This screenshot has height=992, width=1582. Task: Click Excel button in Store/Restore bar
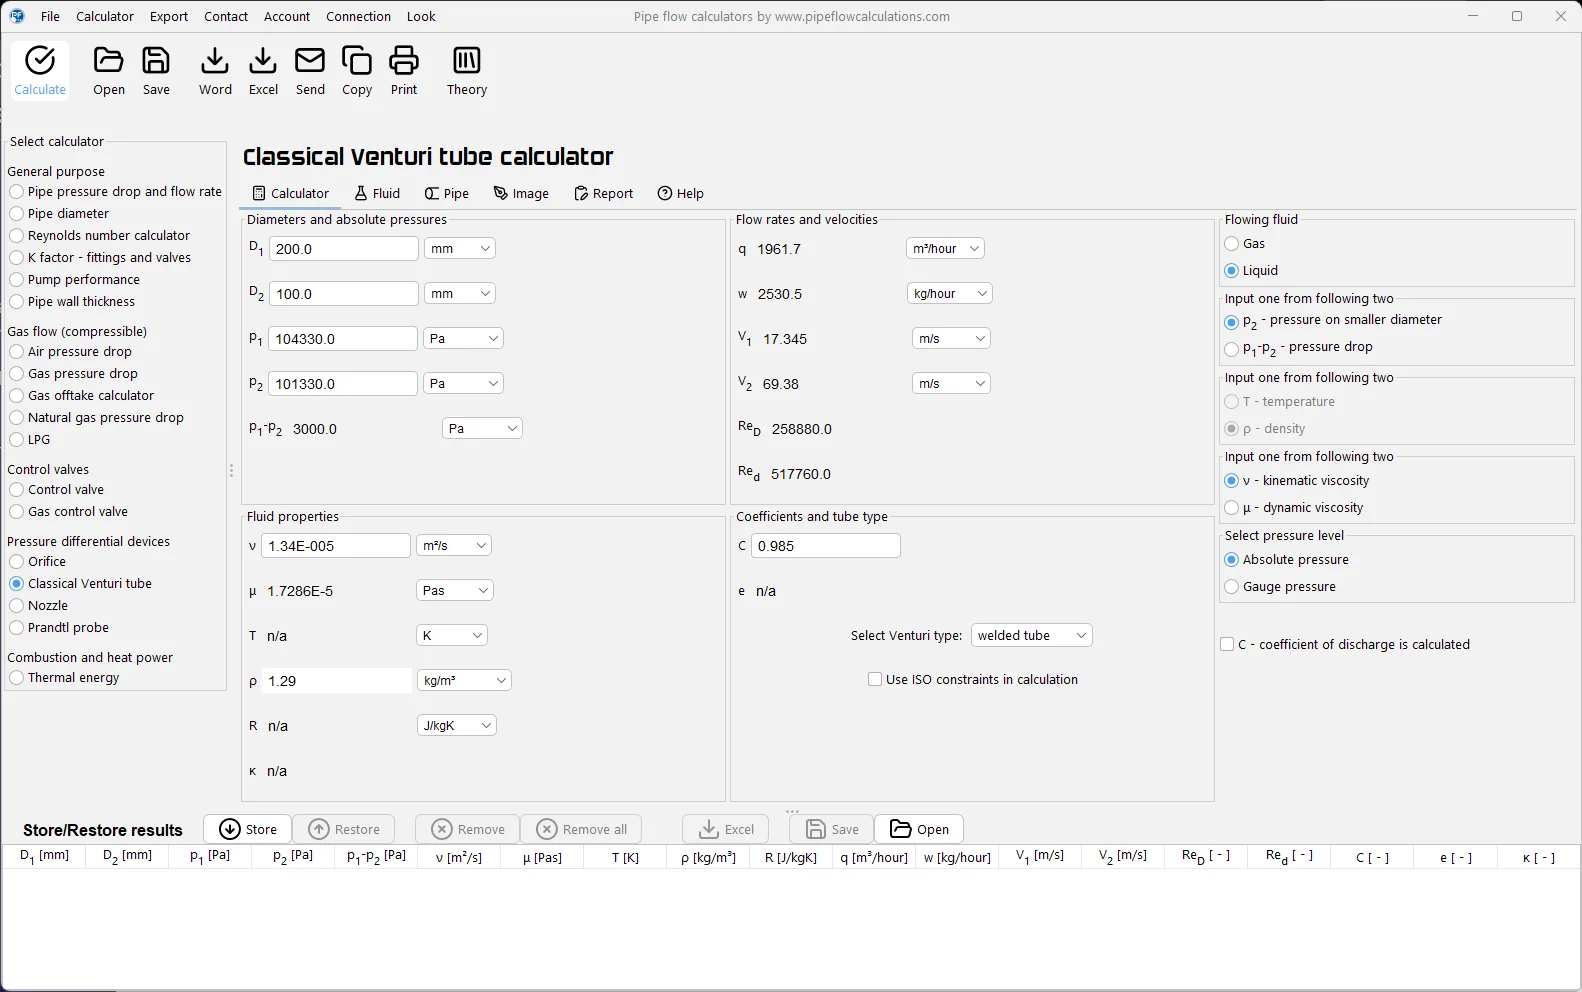coord(726,830)
